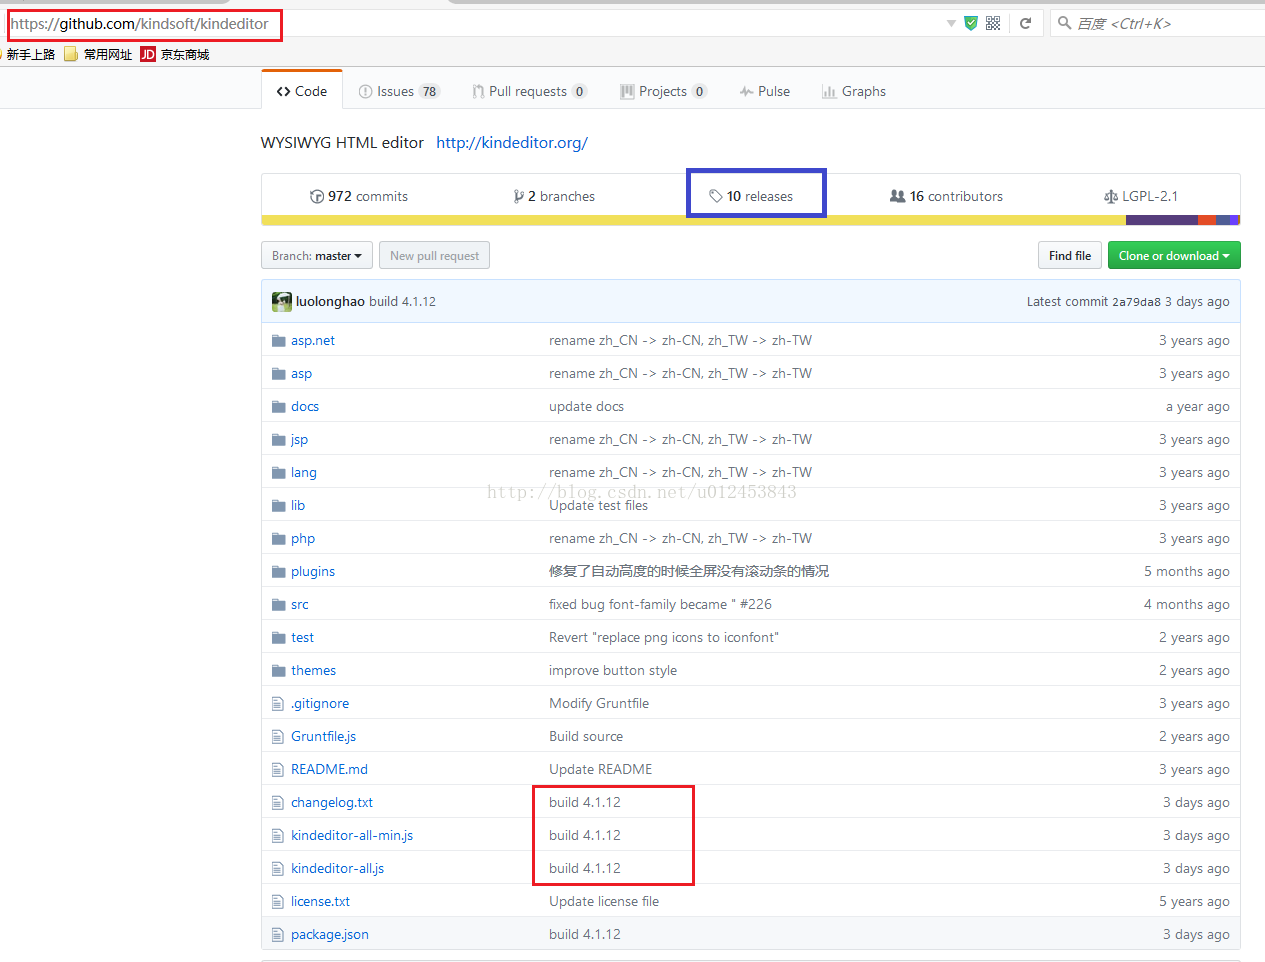Viewport: 1265px width, 962px height.
Task: Click the file icon next to .gitignore
Action: 278,704
